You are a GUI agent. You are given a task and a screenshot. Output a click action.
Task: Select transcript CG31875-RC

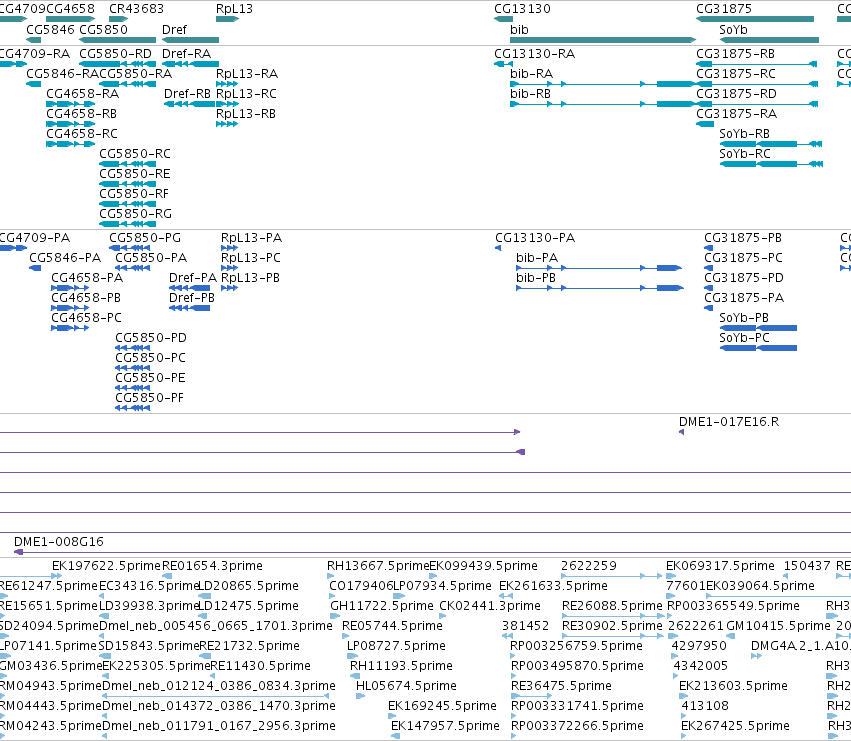click(736, 73)
